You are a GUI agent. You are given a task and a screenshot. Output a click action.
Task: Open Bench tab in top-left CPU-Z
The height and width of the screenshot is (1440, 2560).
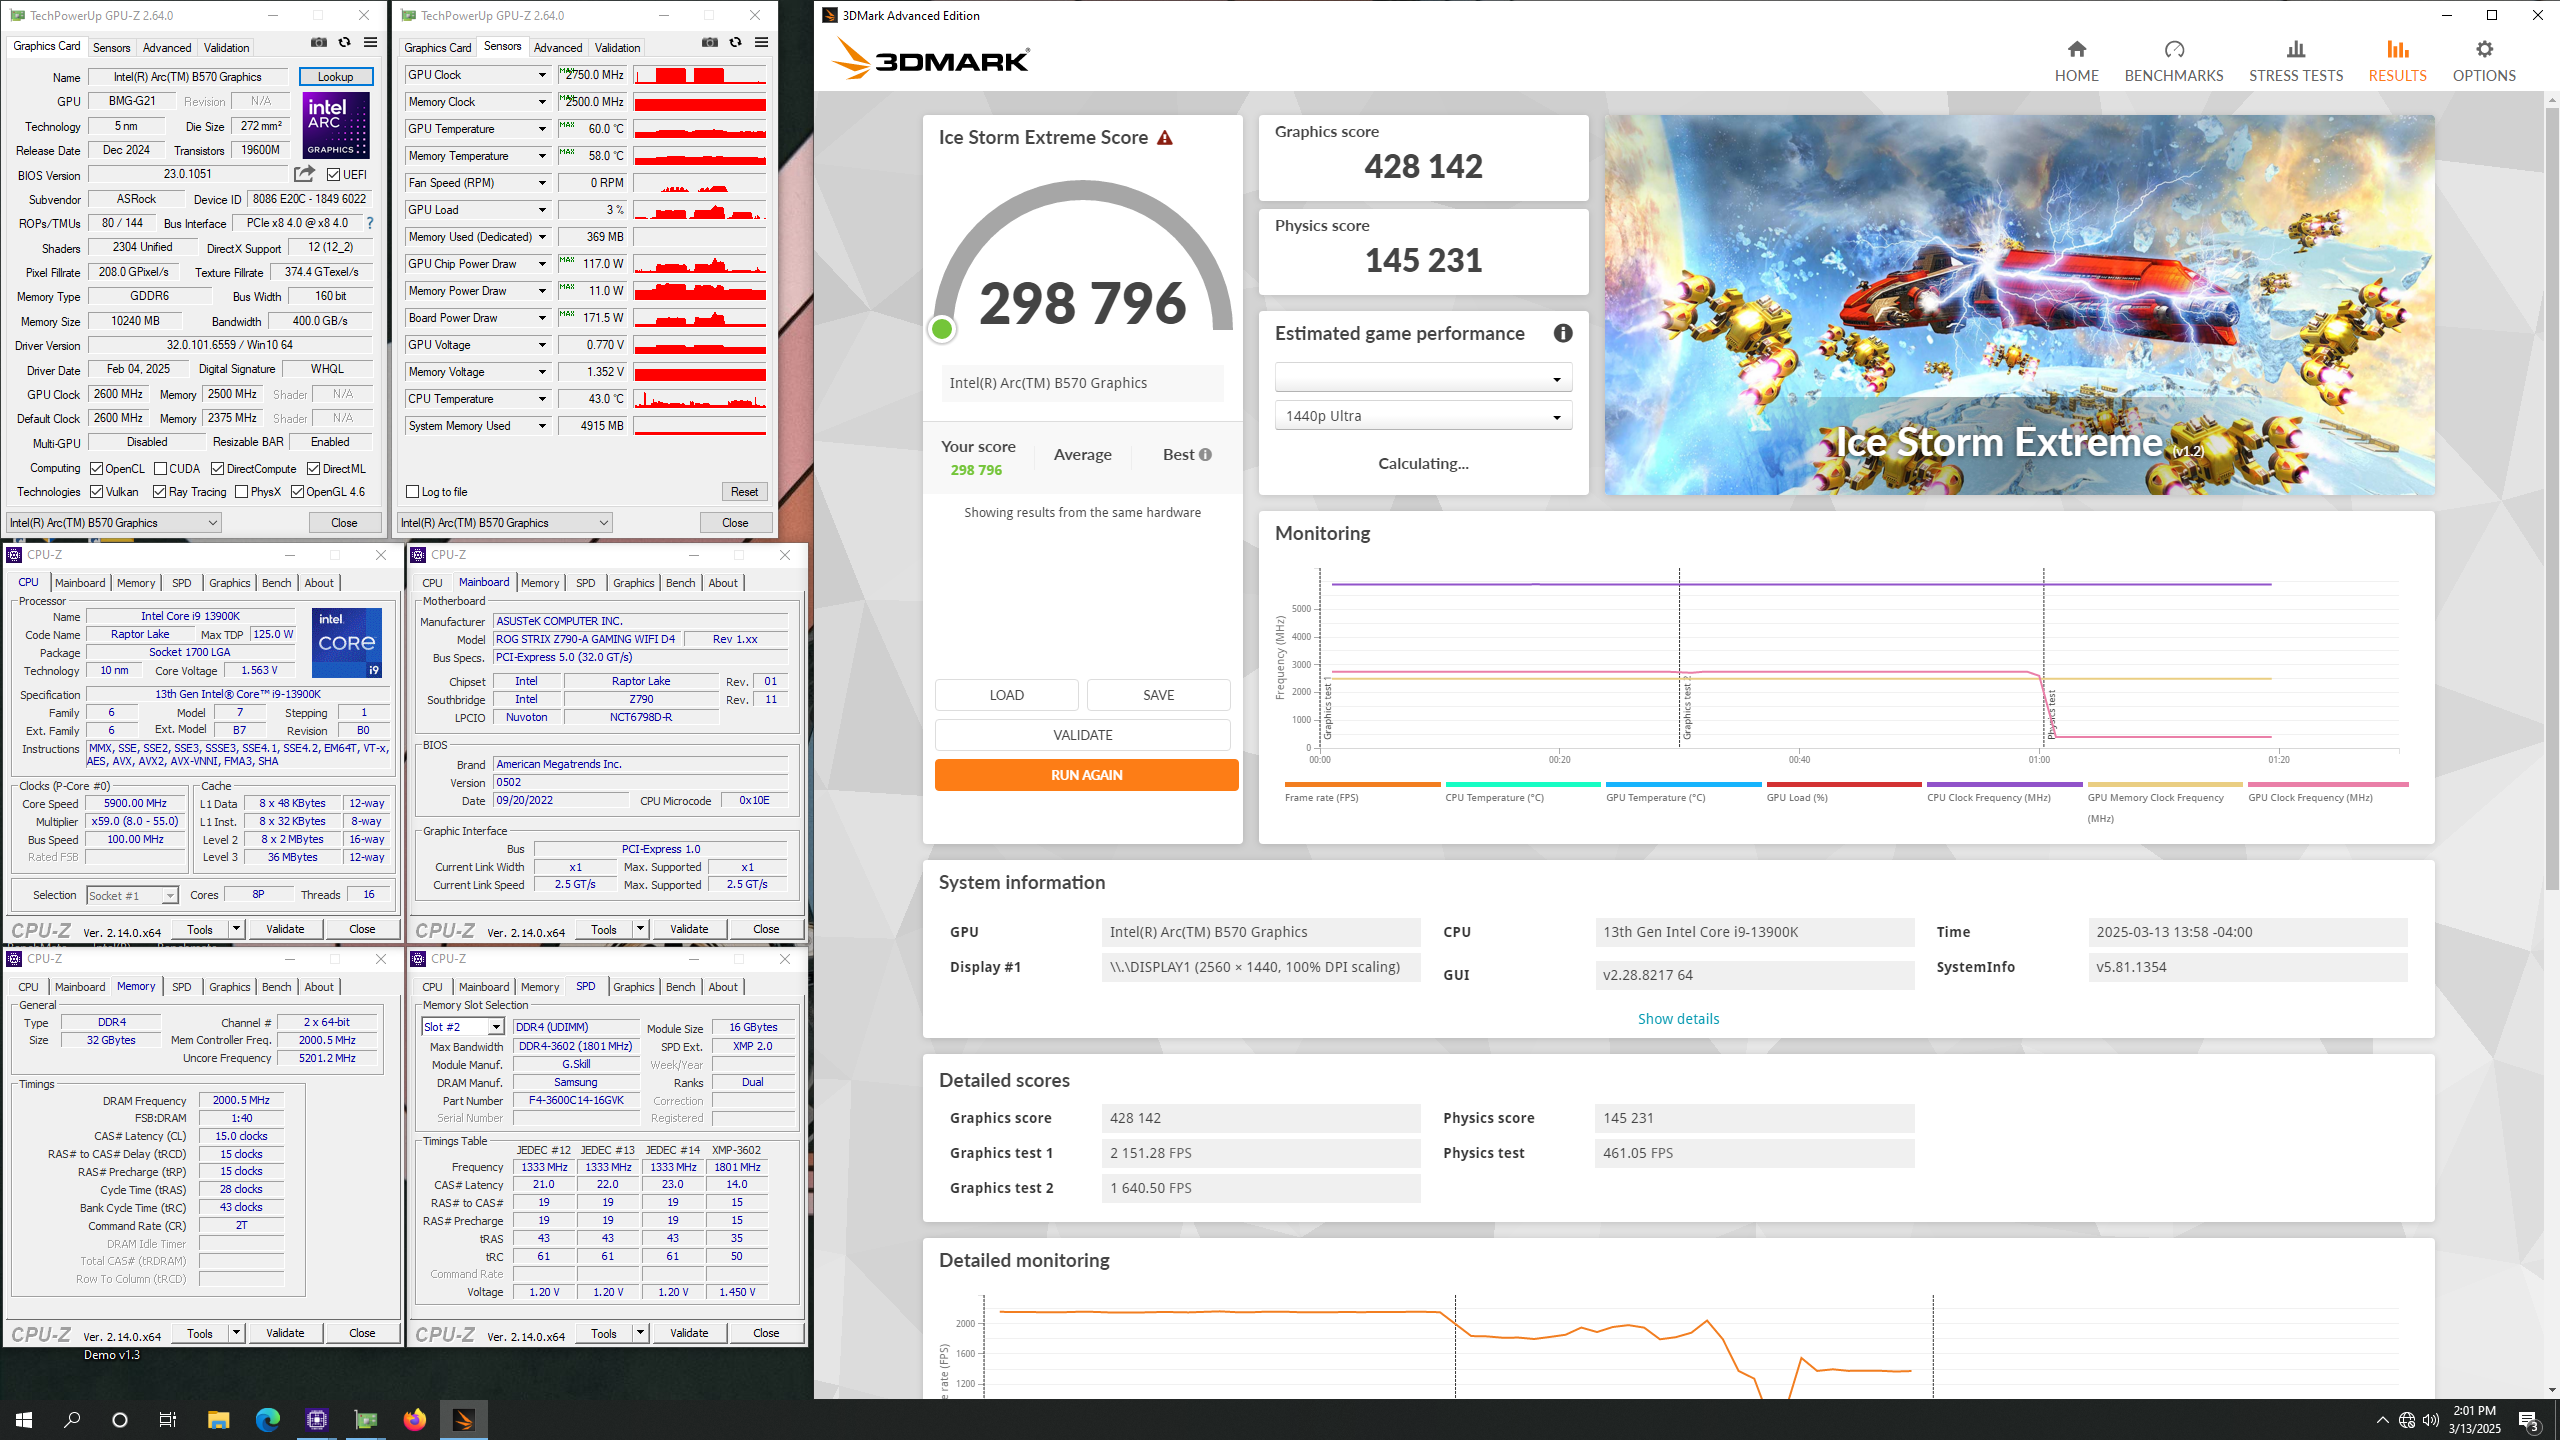click(276, 583)
